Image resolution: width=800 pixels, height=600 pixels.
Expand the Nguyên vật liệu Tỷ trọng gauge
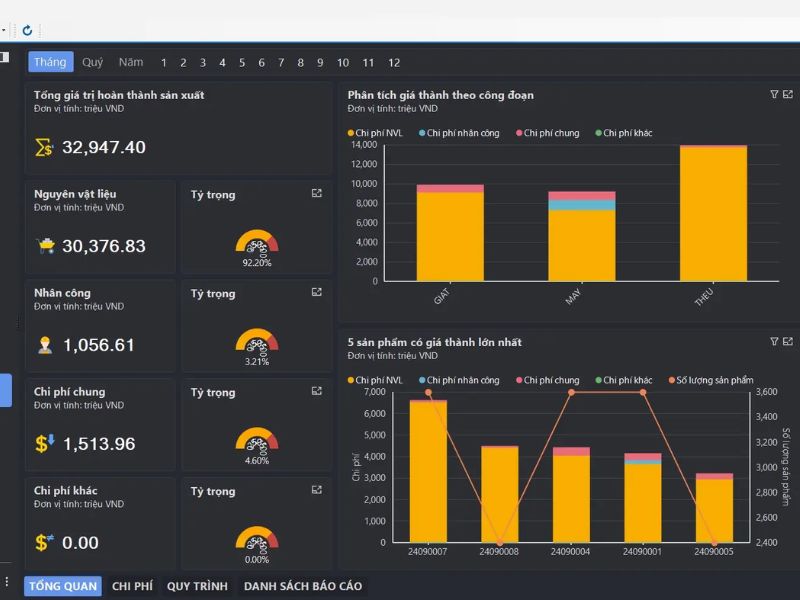(x=317, y=193)
